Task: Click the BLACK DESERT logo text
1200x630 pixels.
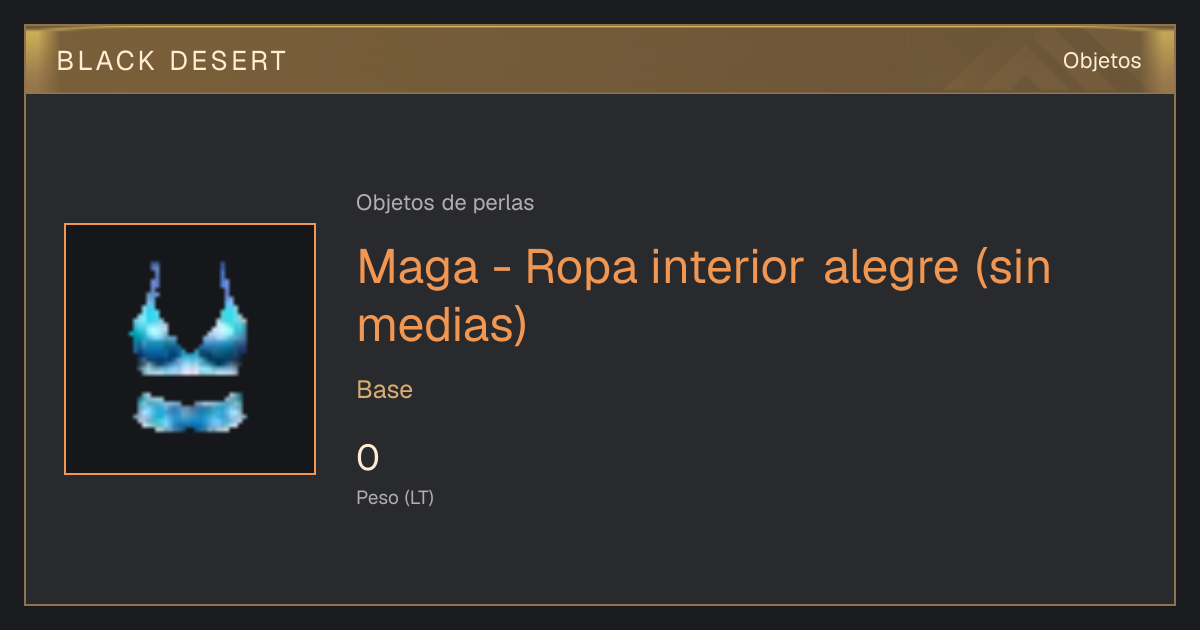Action: (172, 61)
